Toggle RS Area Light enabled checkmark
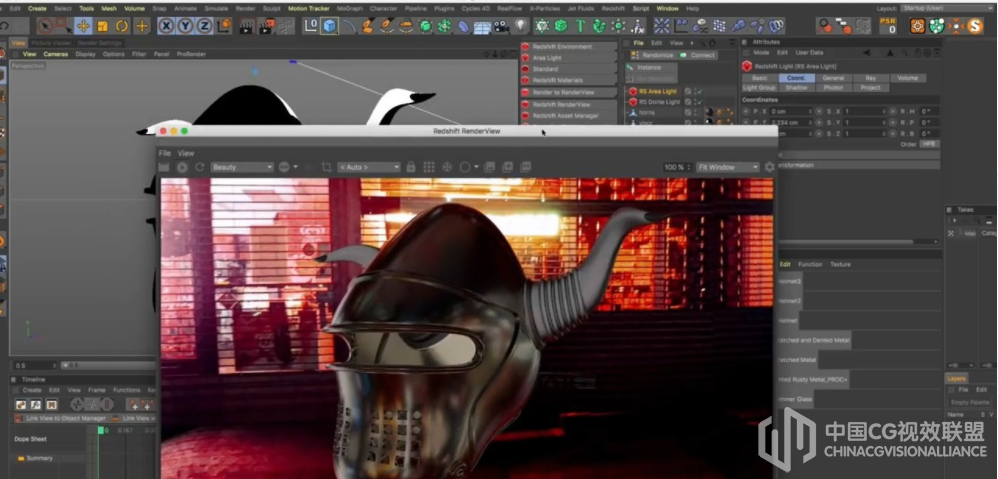Viewport: 998px width, 479px height. (699, 92)
